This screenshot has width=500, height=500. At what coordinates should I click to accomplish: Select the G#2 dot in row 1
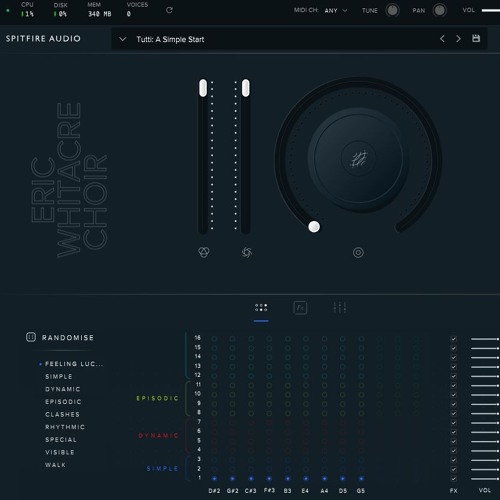tap(233, 478)
